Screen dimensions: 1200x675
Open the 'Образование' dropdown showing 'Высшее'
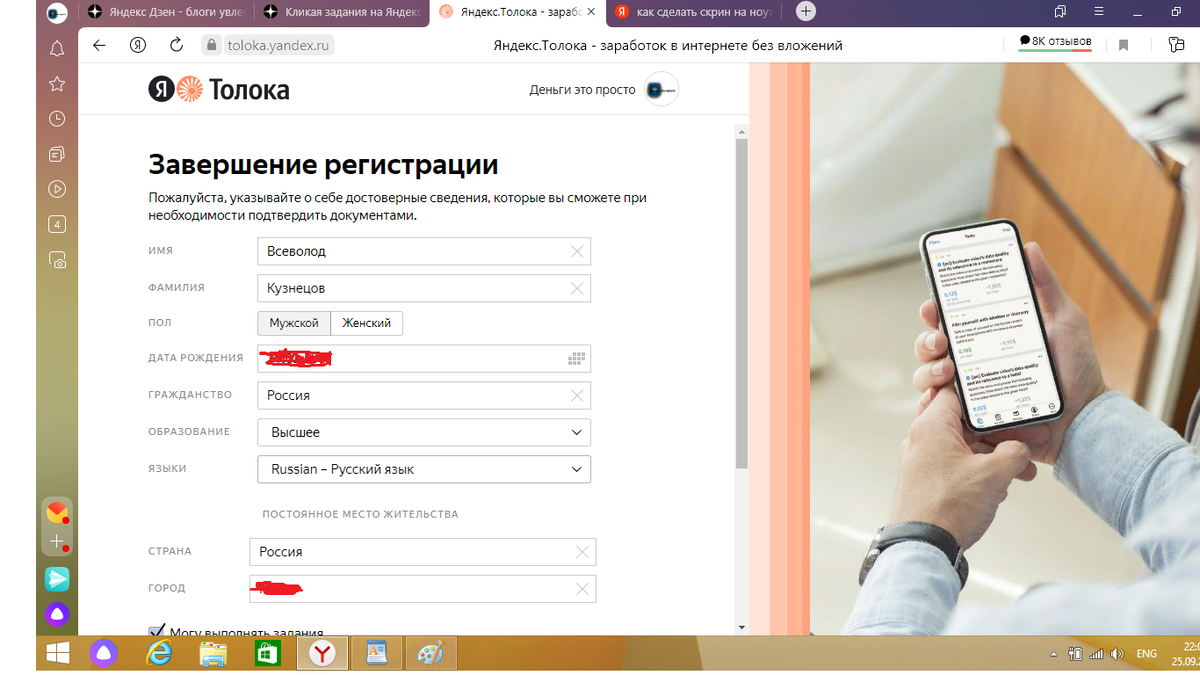coord(423,432)
